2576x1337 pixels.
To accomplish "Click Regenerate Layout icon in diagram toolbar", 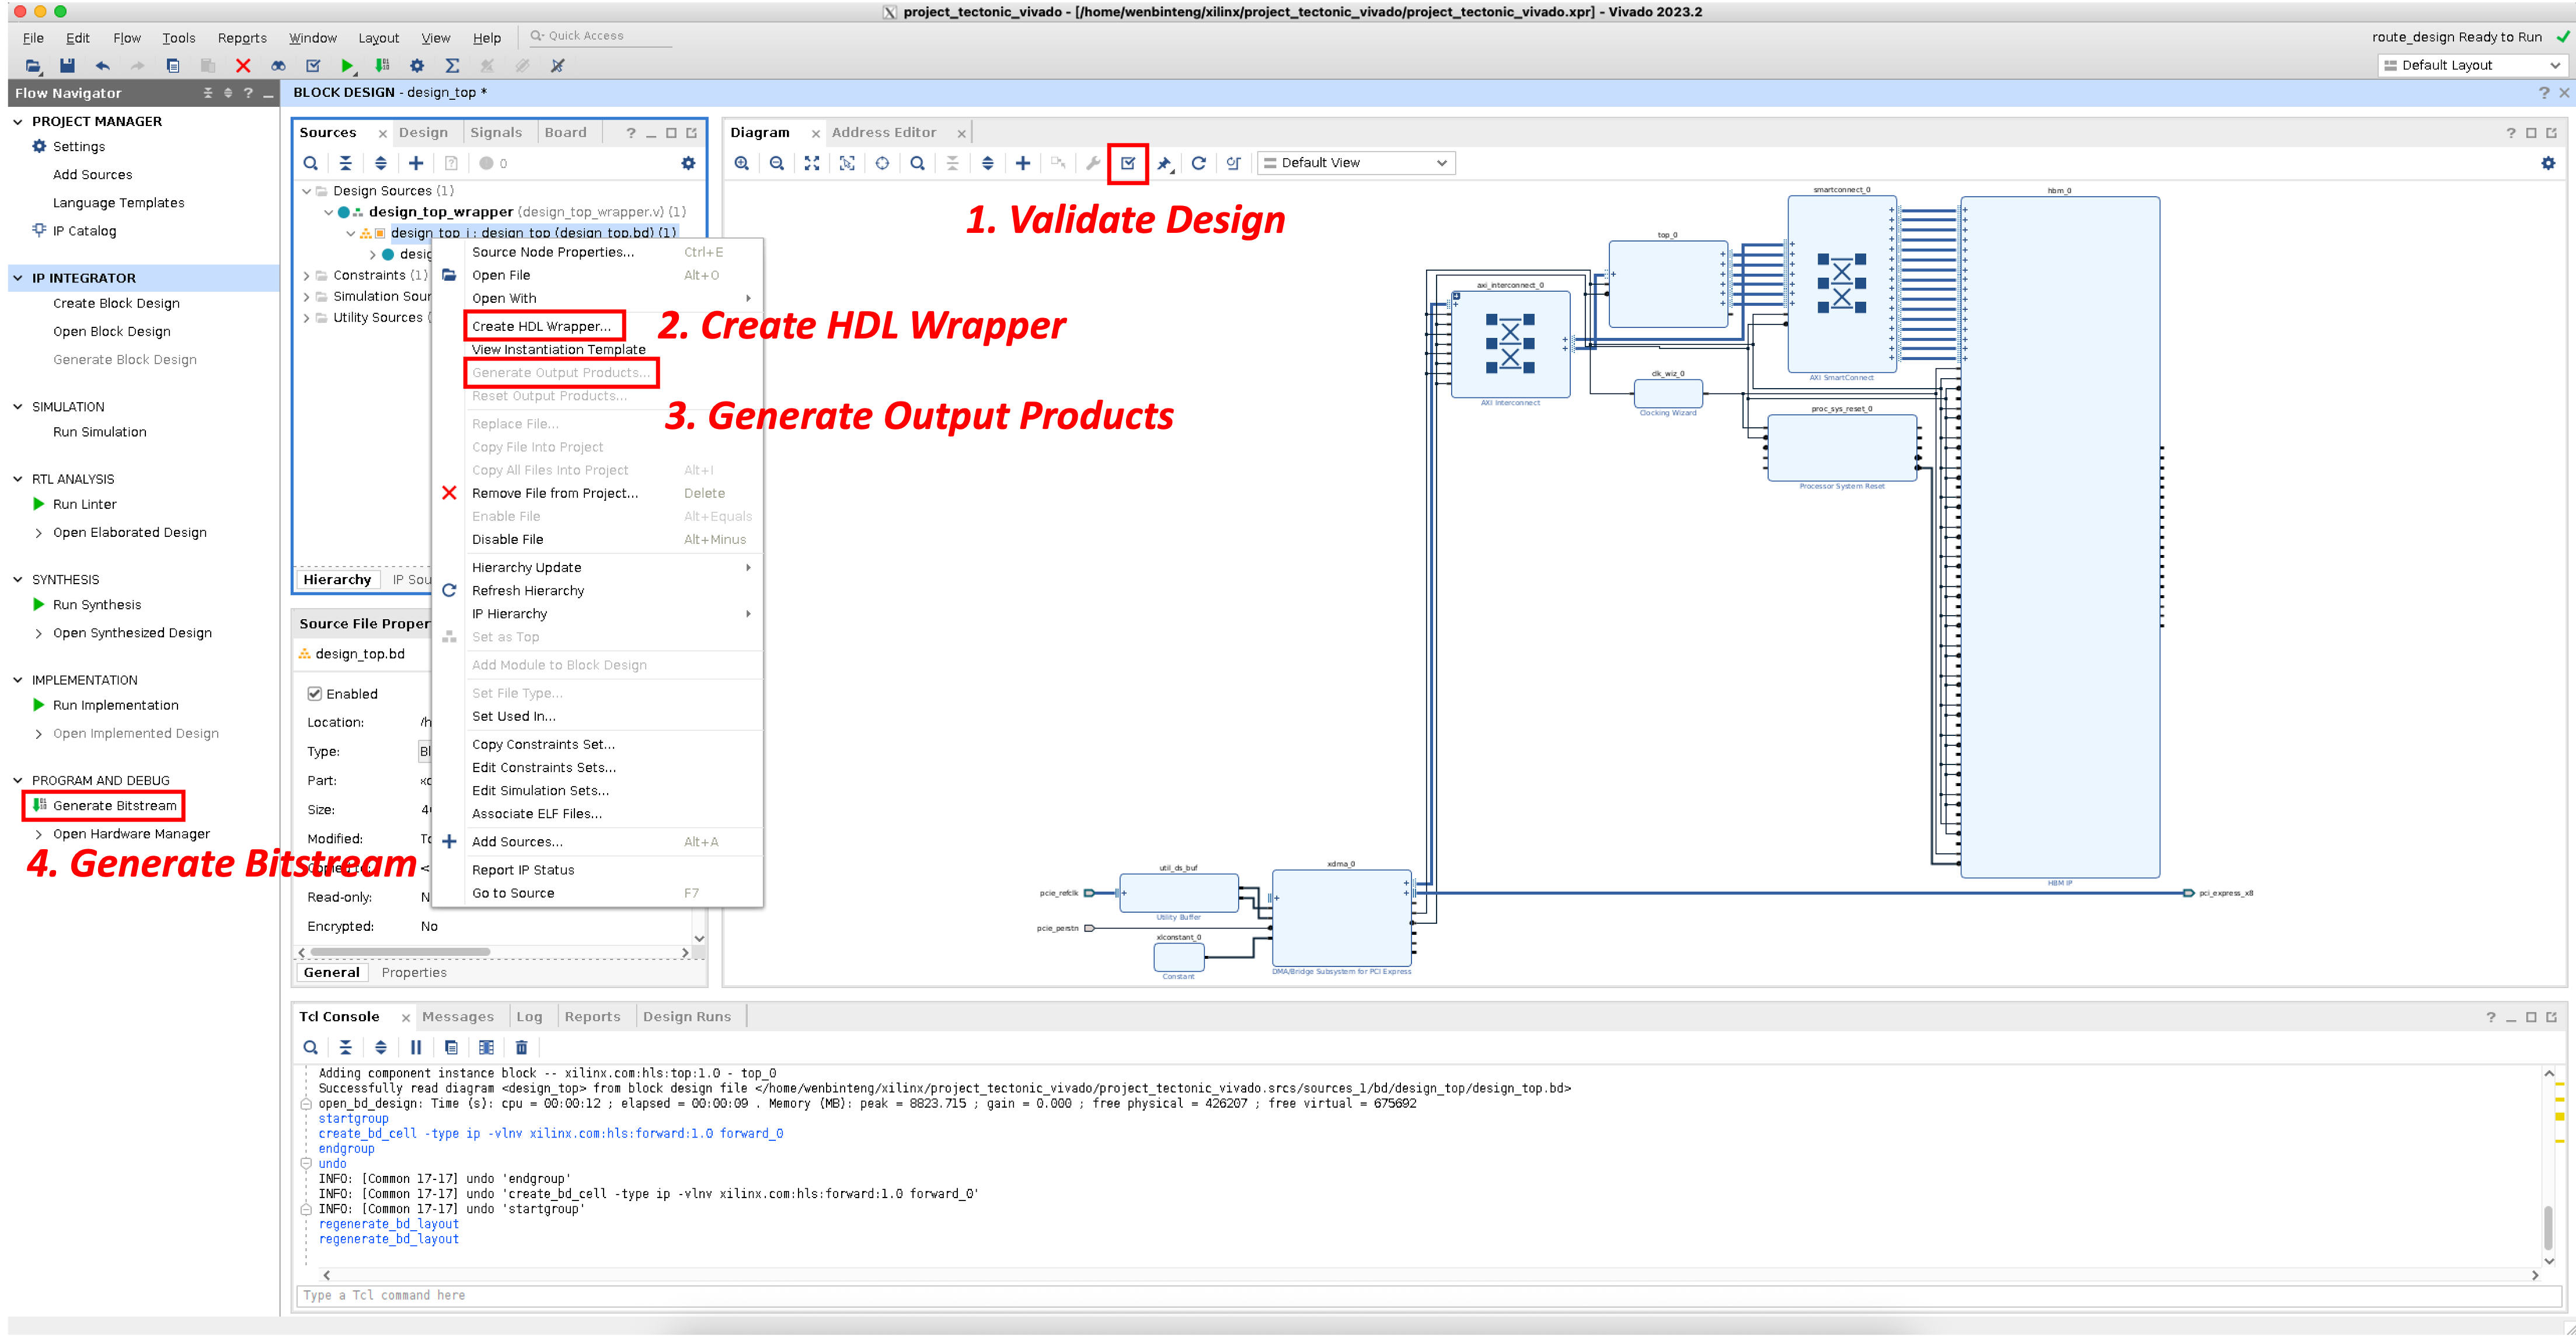I will coord(1198,163).
